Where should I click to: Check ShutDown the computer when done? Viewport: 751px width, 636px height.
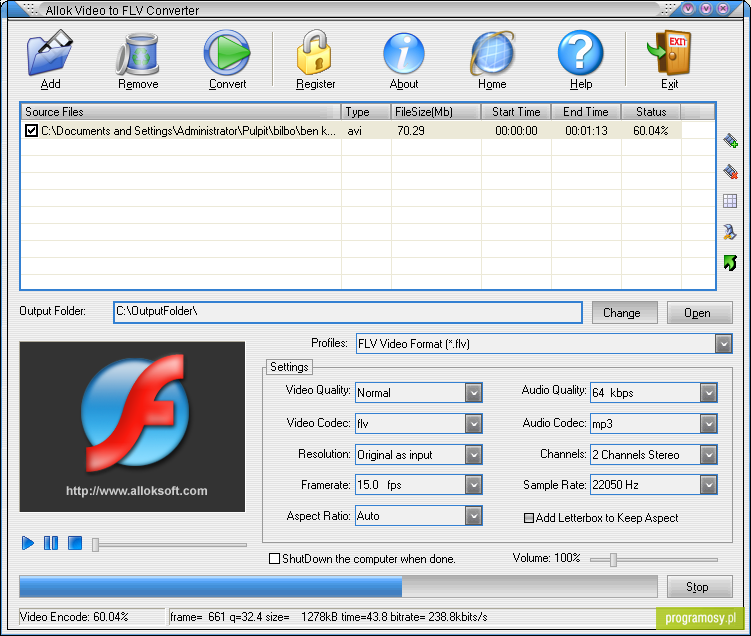(274, 559)
